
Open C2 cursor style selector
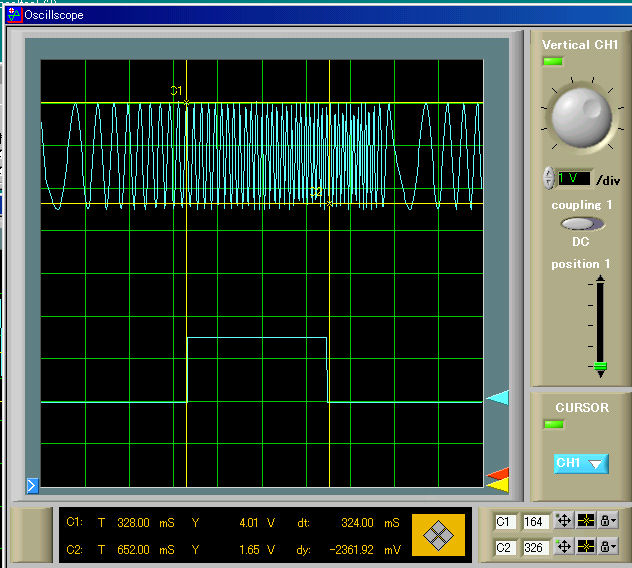(586, 547)
